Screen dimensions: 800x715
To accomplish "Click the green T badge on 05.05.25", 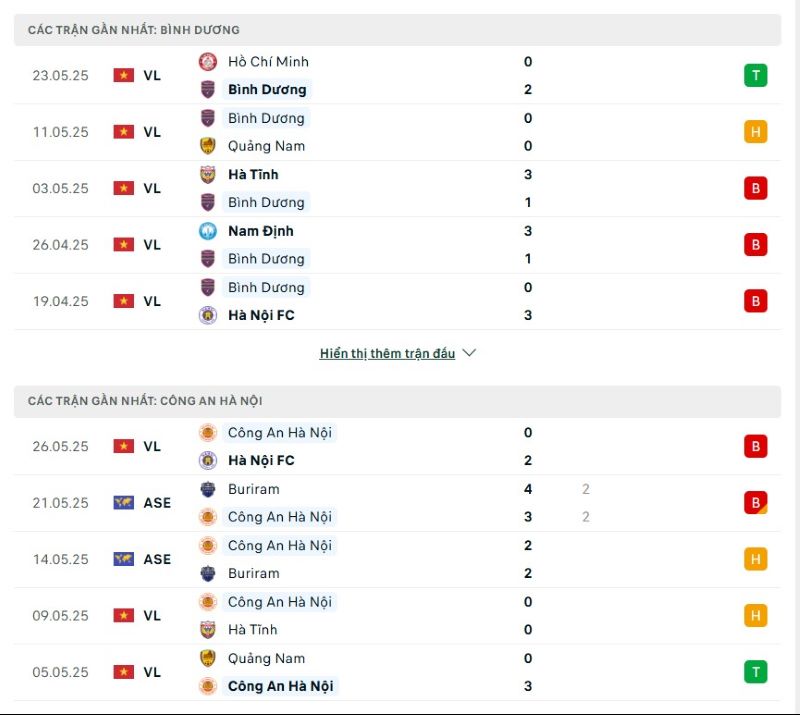I will pos(755,672).
